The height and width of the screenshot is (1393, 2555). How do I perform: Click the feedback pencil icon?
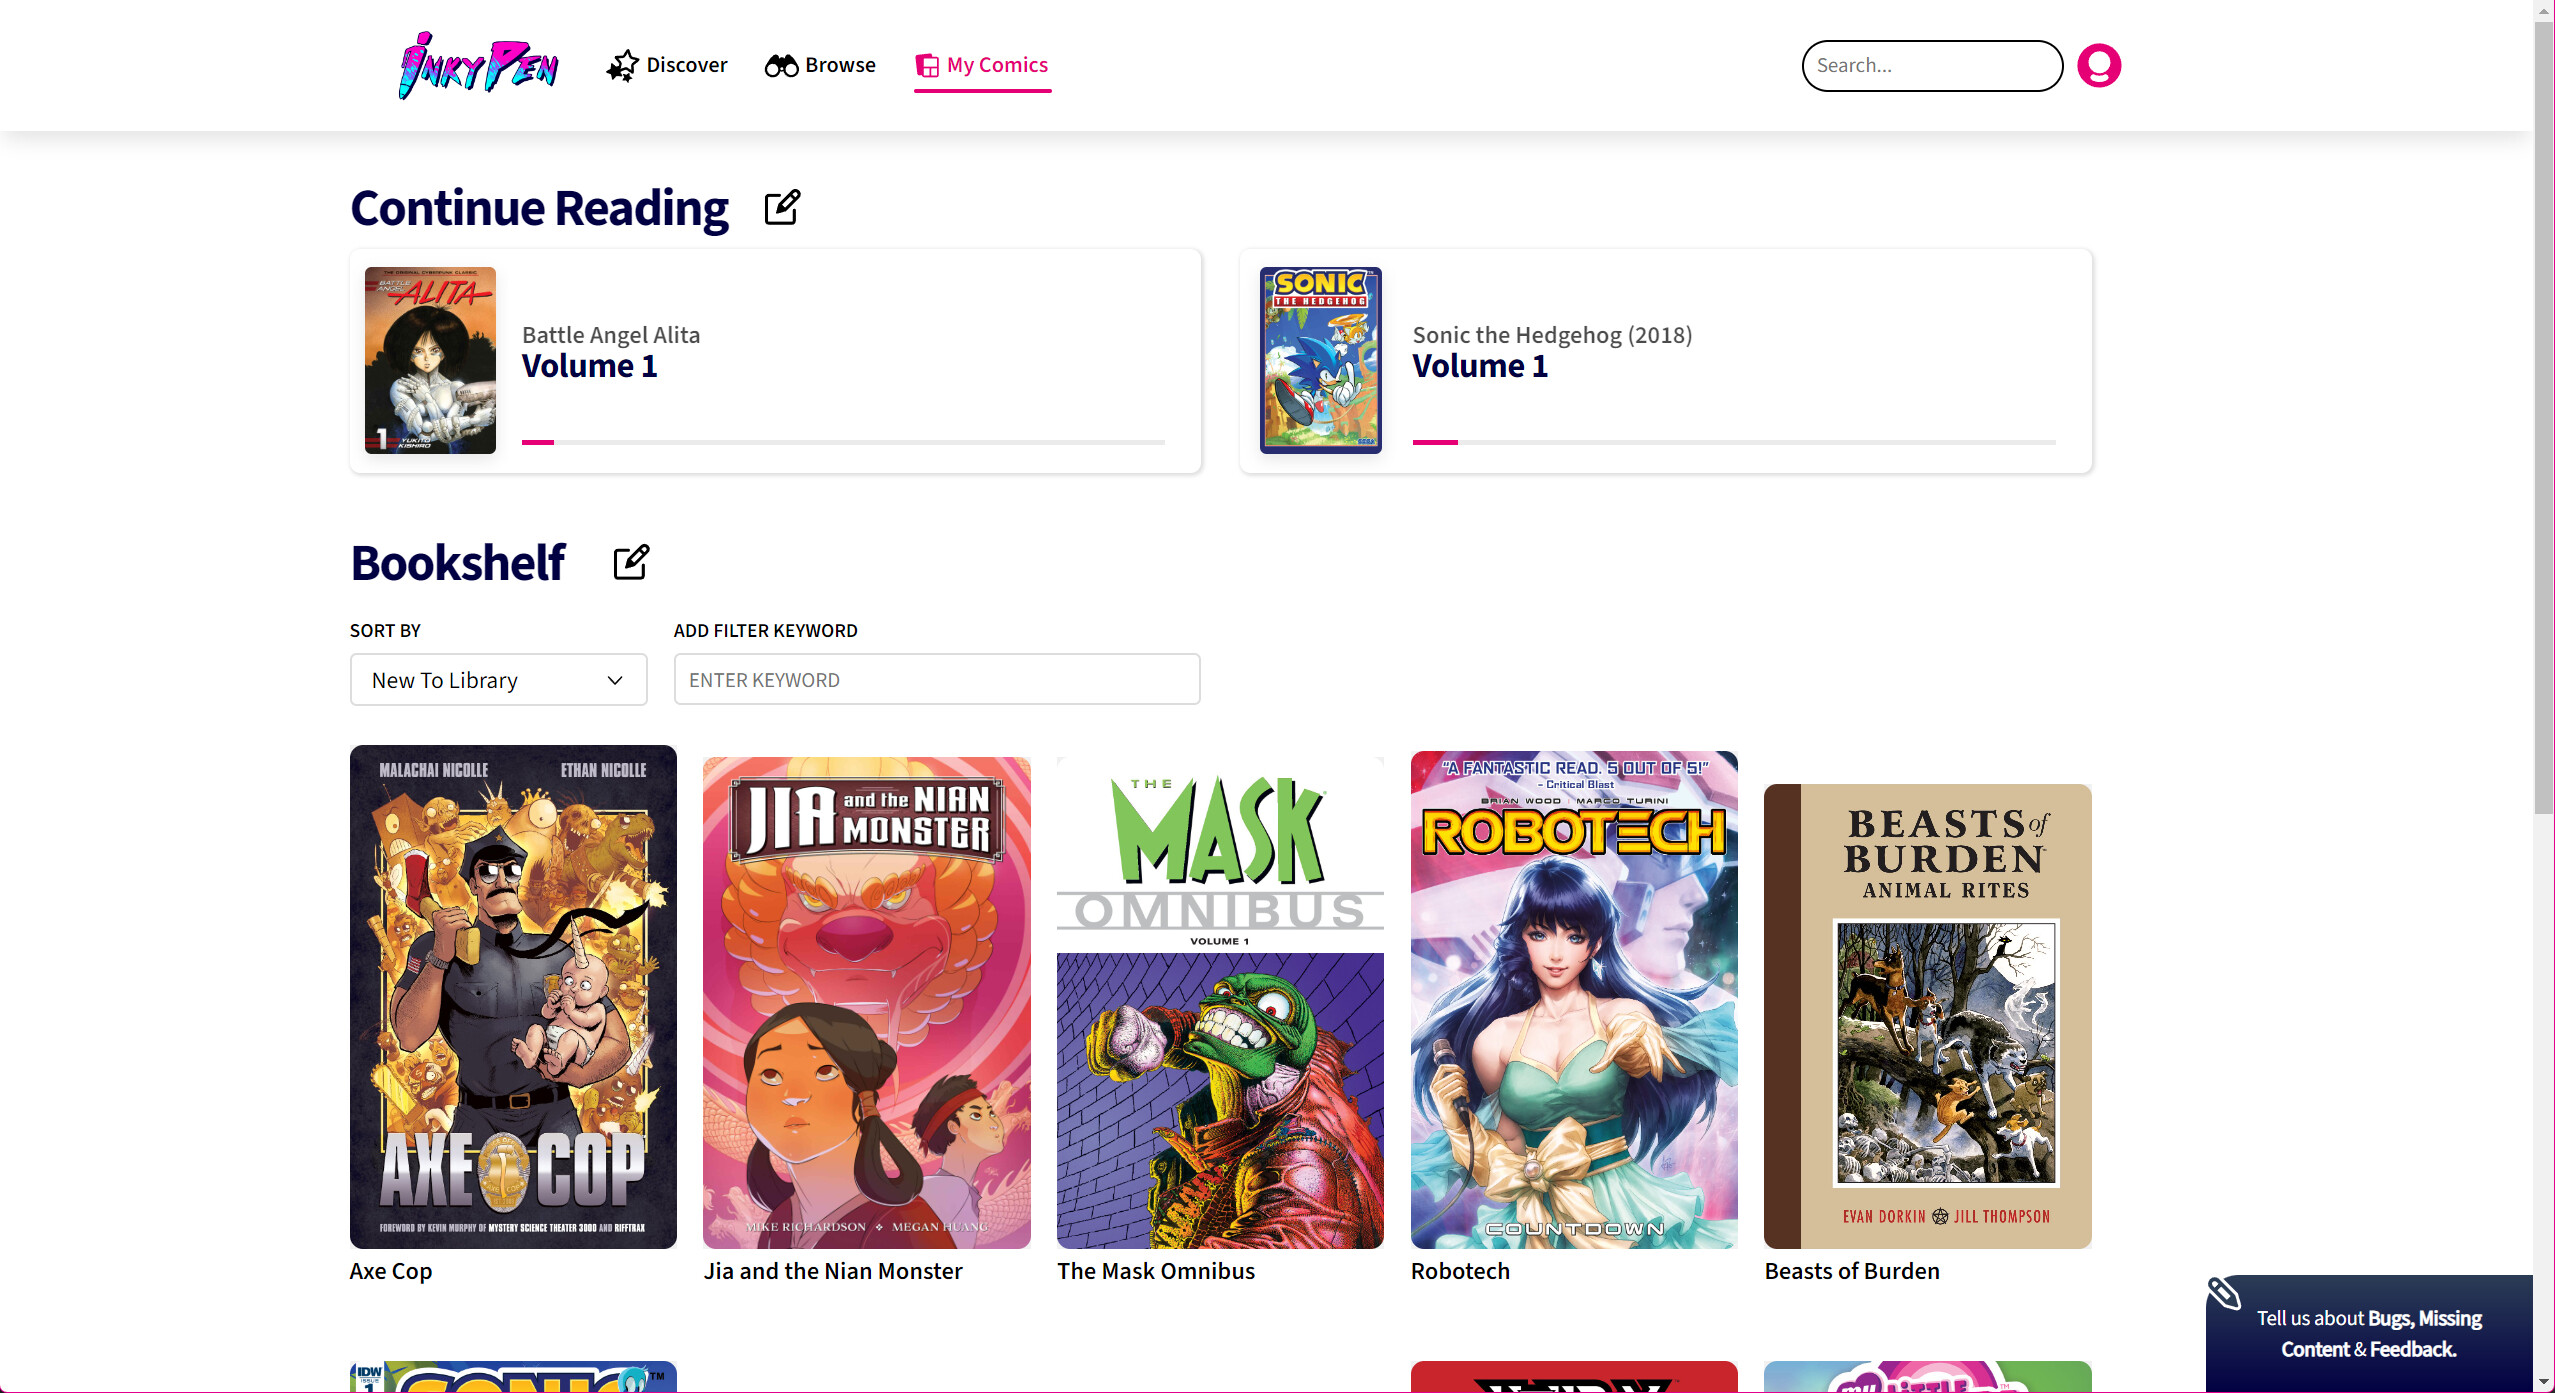pyautogui.click(x=2224, y=1293)
